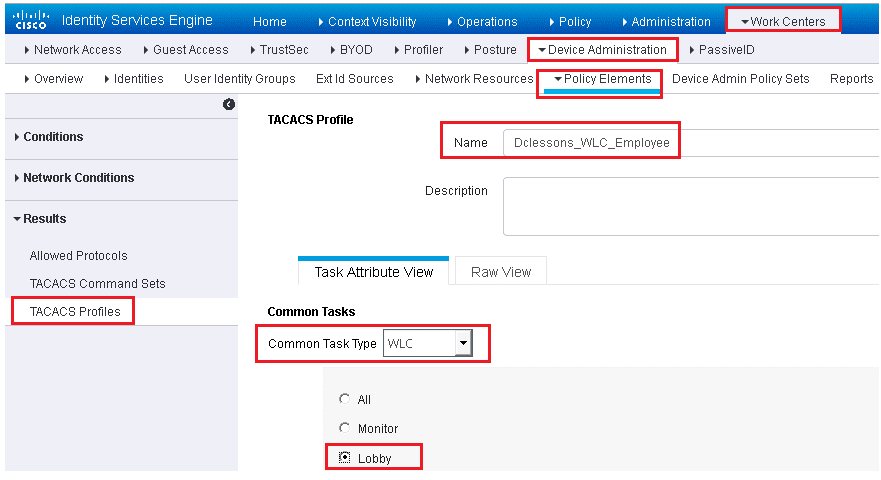Go to the Overview section
881x480 pixels.
[54, 79]
